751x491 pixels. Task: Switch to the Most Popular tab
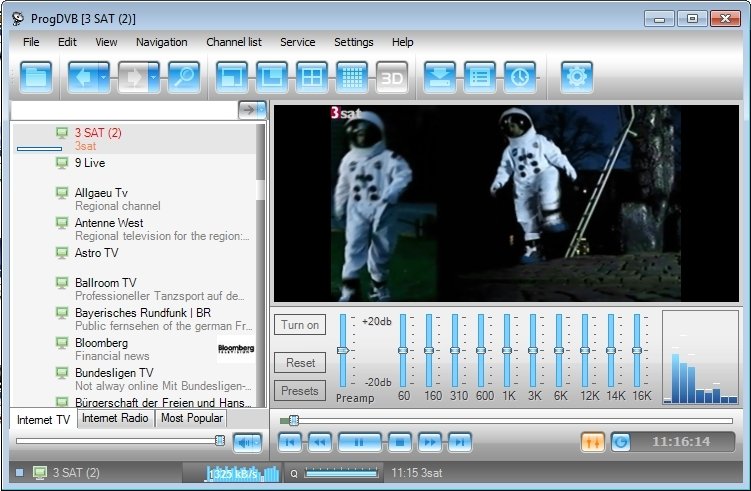click(x=192, y=418)
